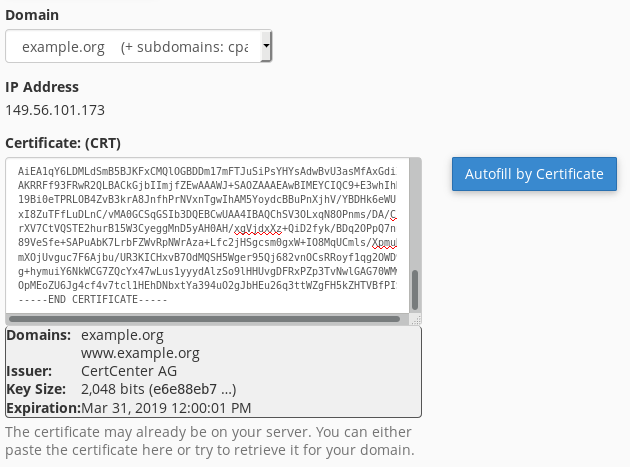The height and width of the screenshot is (467, 630).
Task: Click the vertical scrollbar track above thumb
Action: coord(415,215)
